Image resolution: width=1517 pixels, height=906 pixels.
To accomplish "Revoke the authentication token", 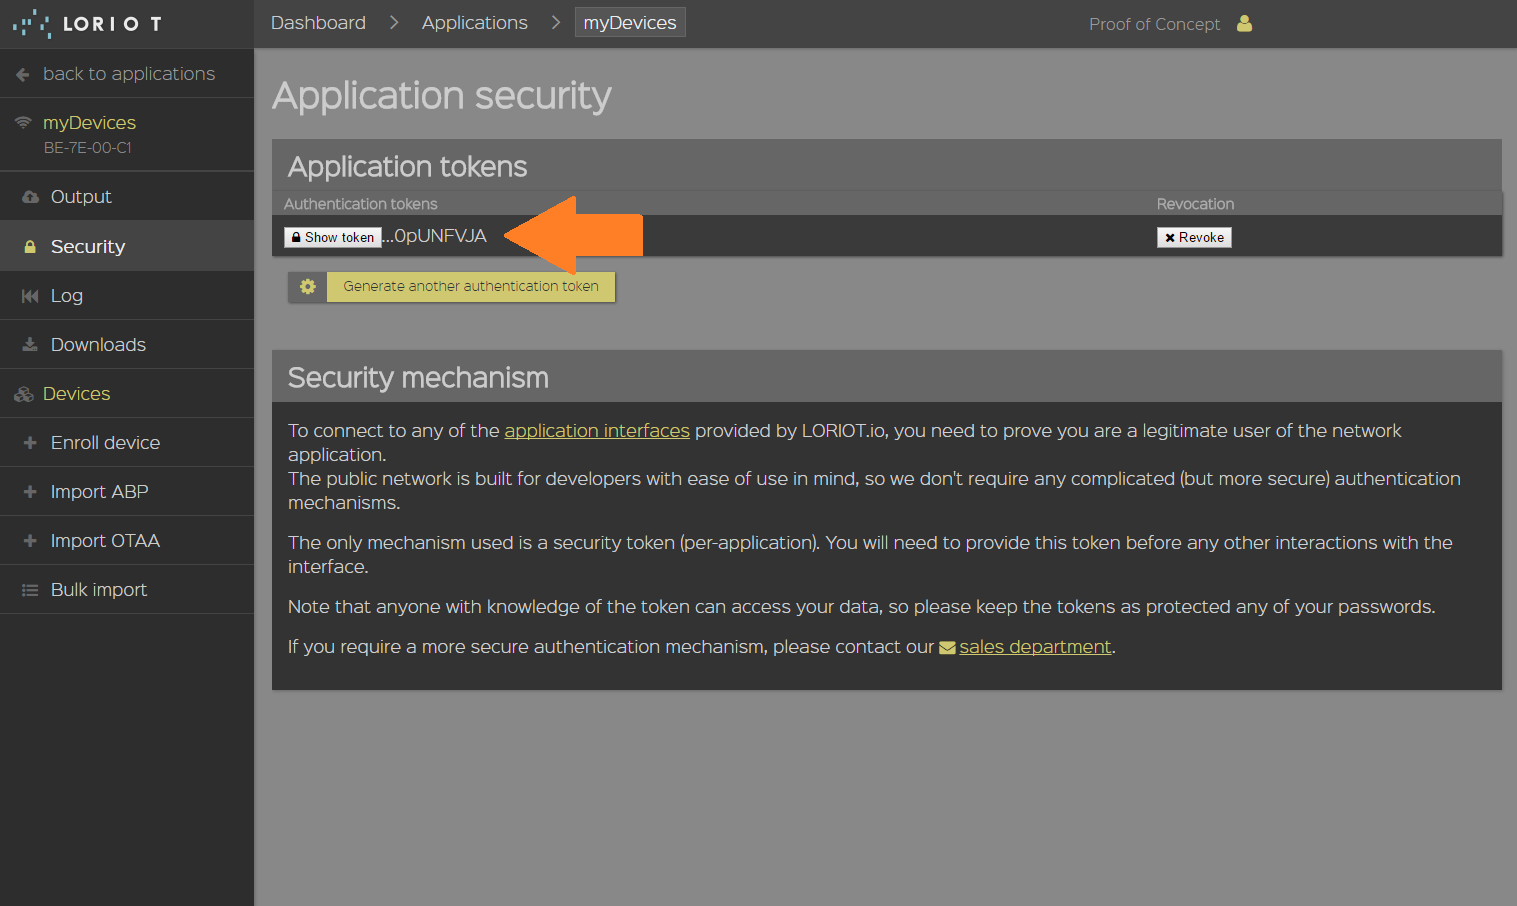I will (1194, 237).
